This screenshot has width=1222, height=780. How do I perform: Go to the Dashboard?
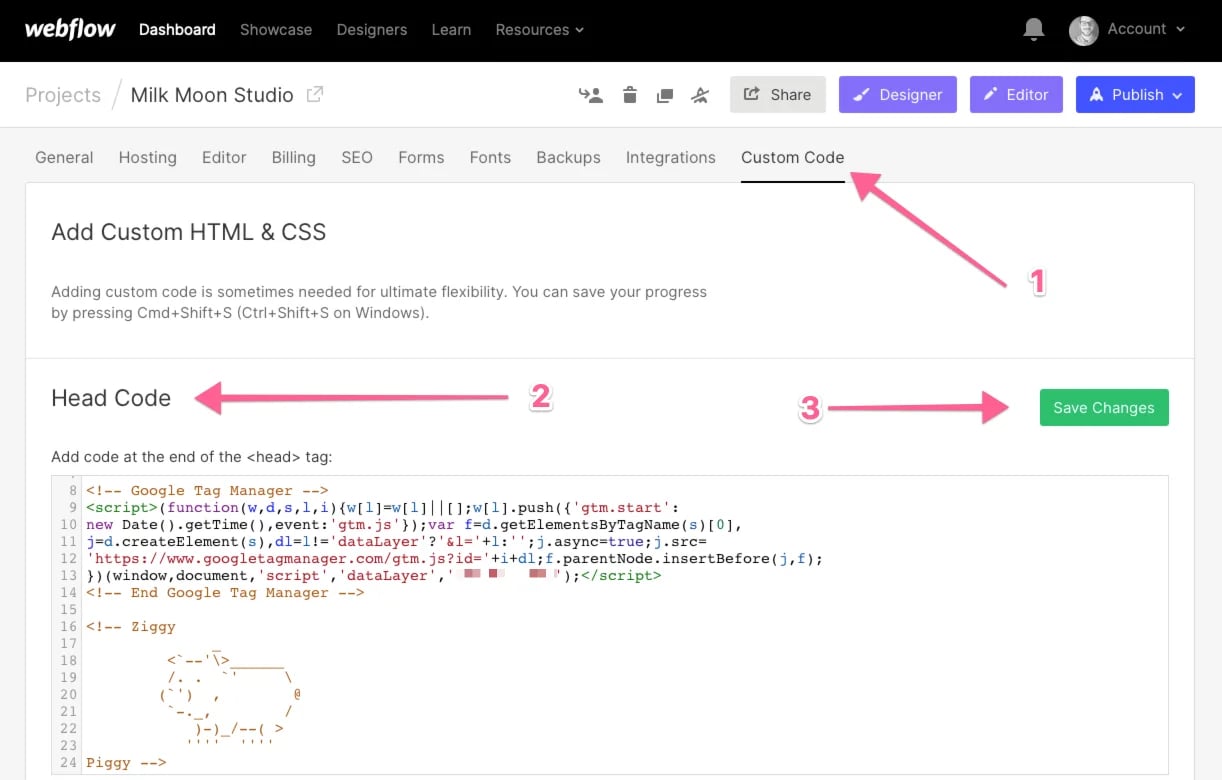coord(176,30)
